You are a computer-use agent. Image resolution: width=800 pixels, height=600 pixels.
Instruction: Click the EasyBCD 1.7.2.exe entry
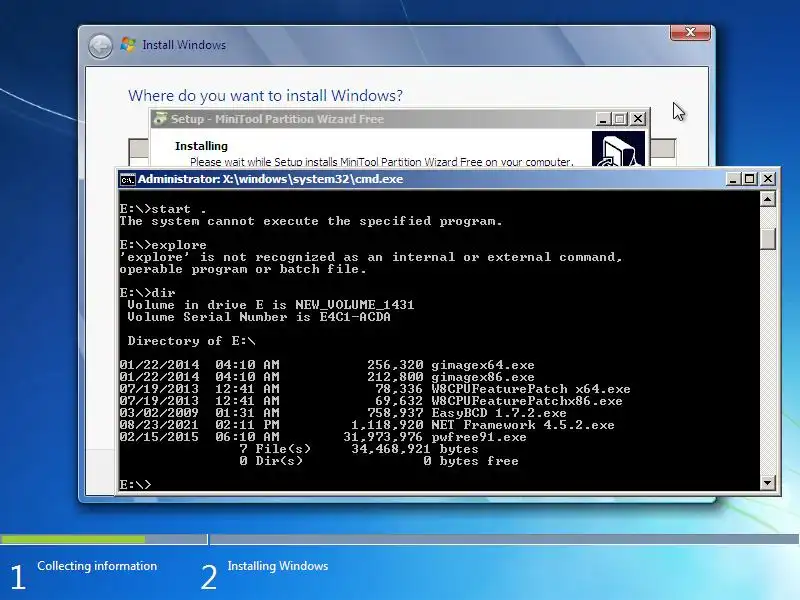(x=498, y=413)
